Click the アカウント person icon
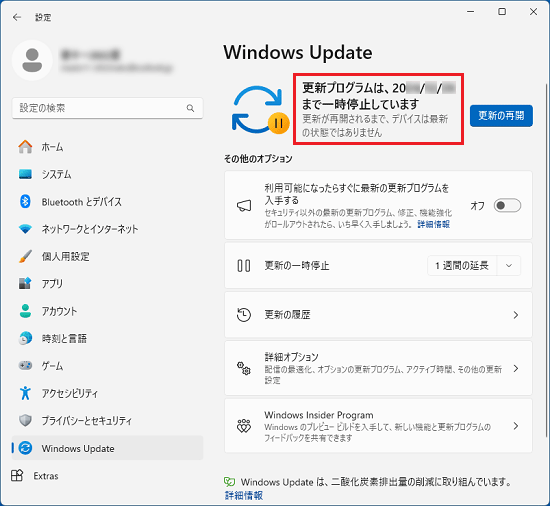This screenshot has height=506, width=550. coord(25,311)
